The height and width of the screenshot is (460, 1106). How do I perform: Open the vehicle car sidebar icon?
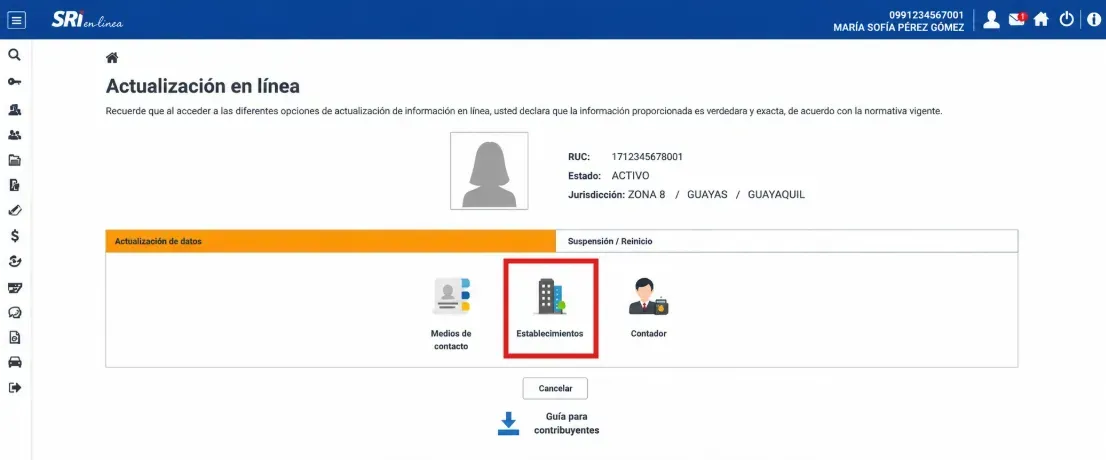click(14, 363)
